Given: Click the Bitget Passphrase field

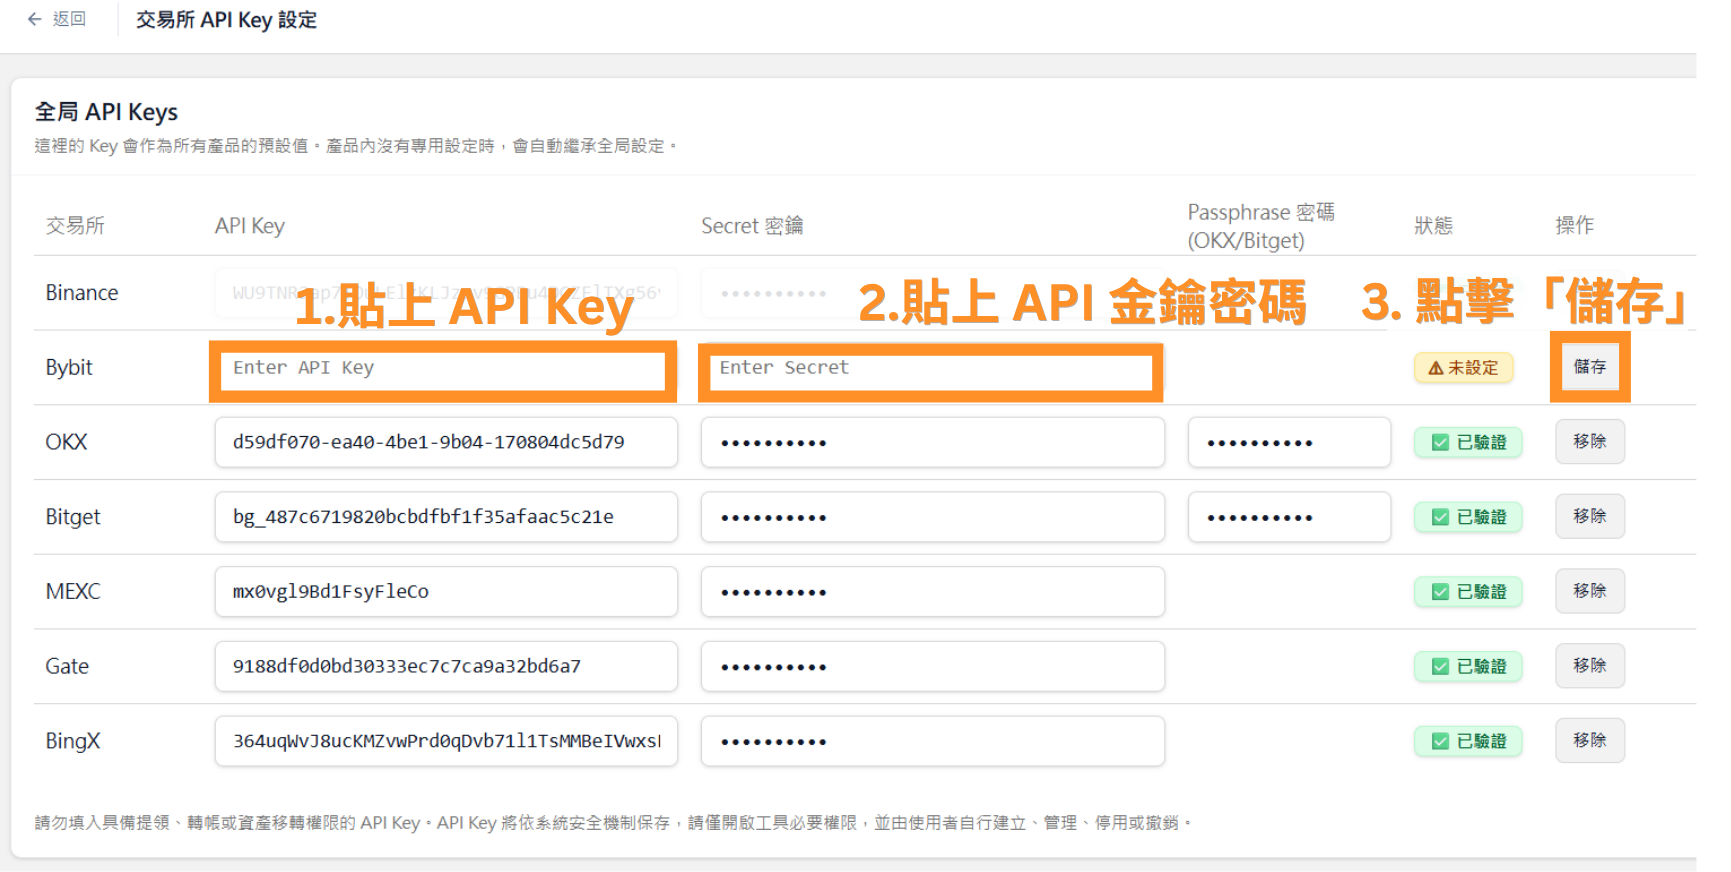Looking at the screenshot, I should click(1289, 517).
